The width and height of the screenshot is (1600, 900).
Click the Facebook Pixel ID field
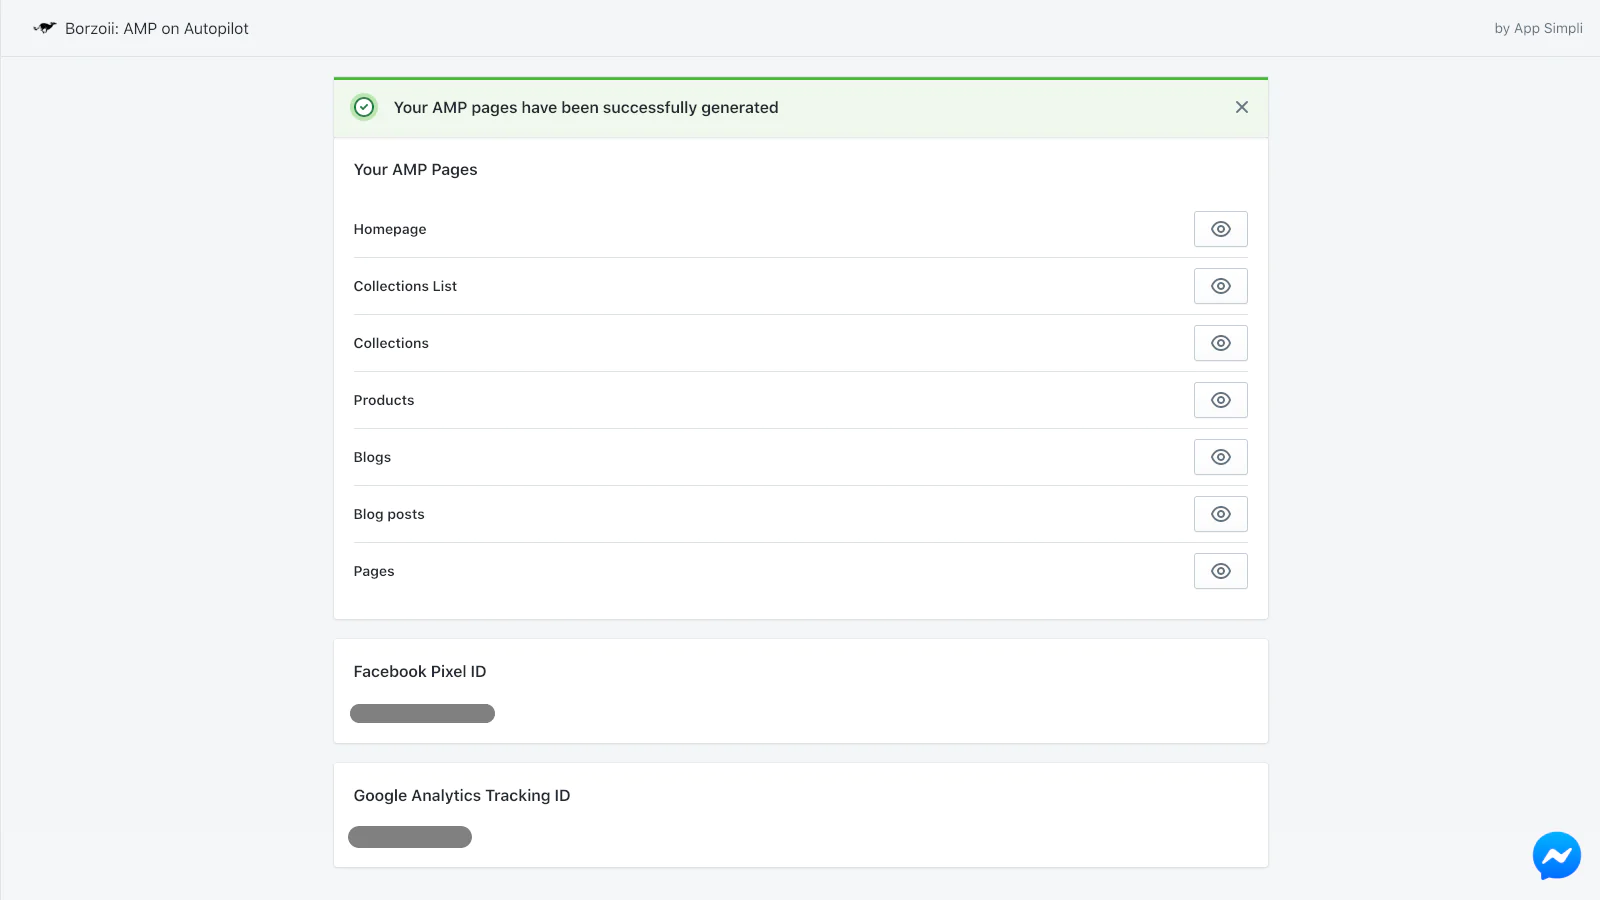422,713
